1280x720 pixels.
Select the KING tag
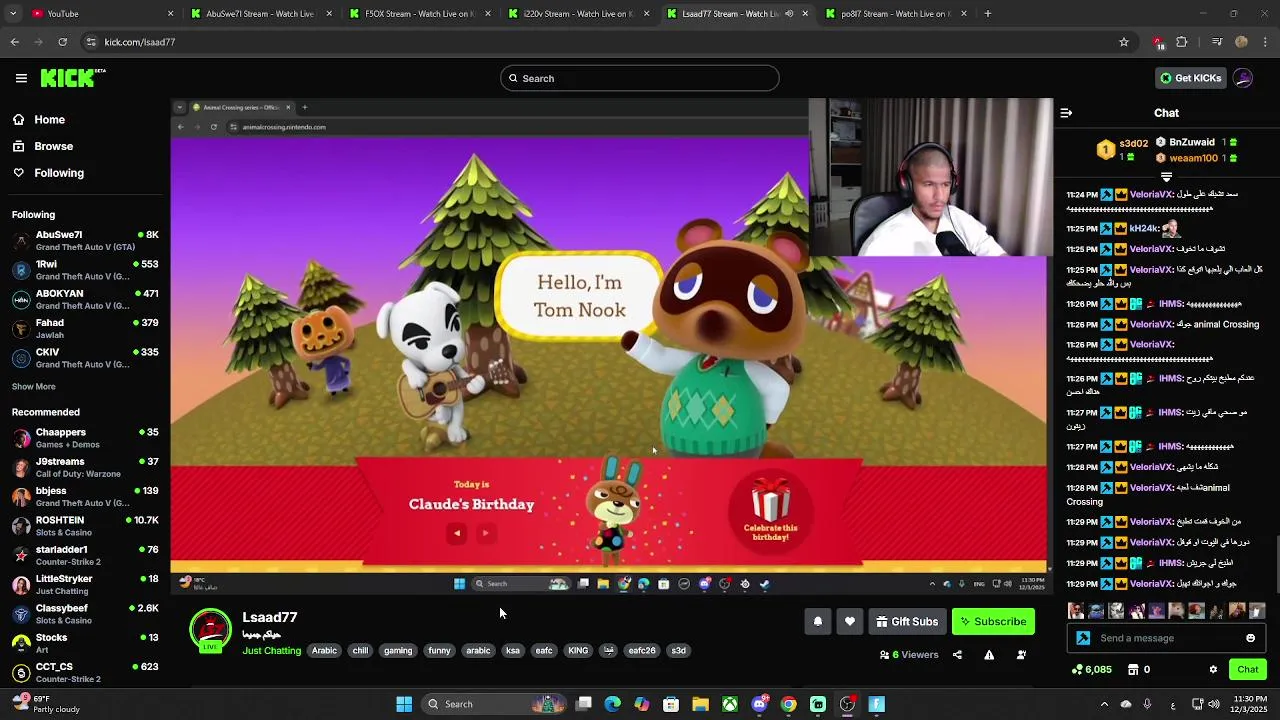(x=578, y=651)
